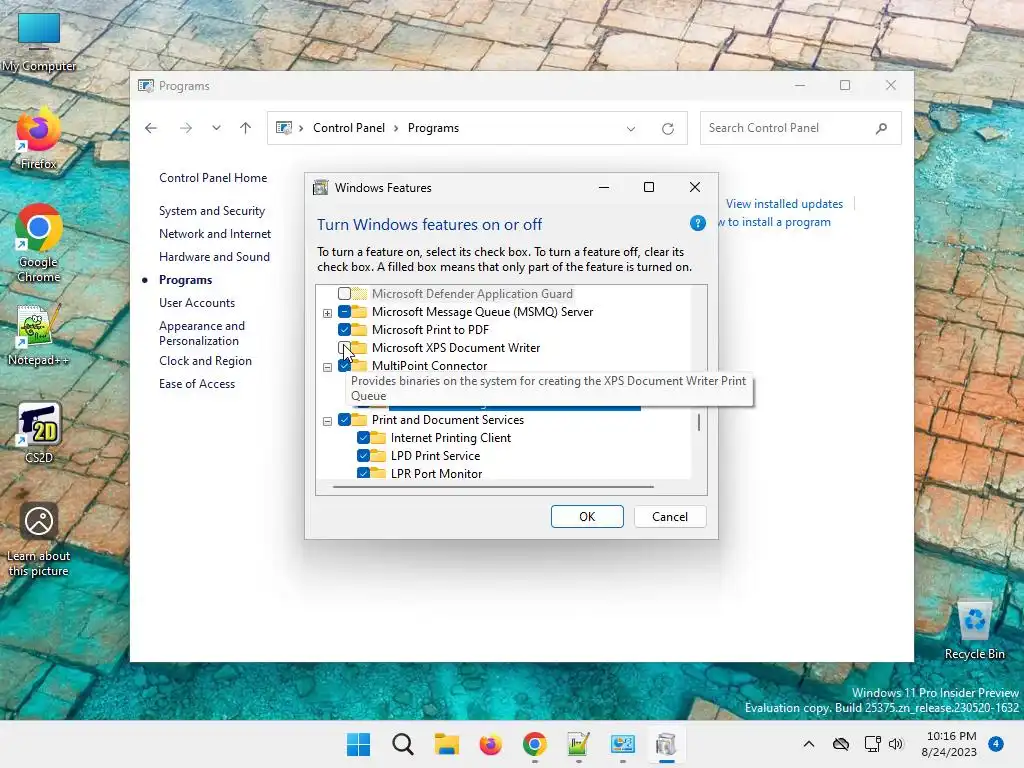
Task: Click the vertical scrollbar thumb in features list
Action: (x=699, y=422)
